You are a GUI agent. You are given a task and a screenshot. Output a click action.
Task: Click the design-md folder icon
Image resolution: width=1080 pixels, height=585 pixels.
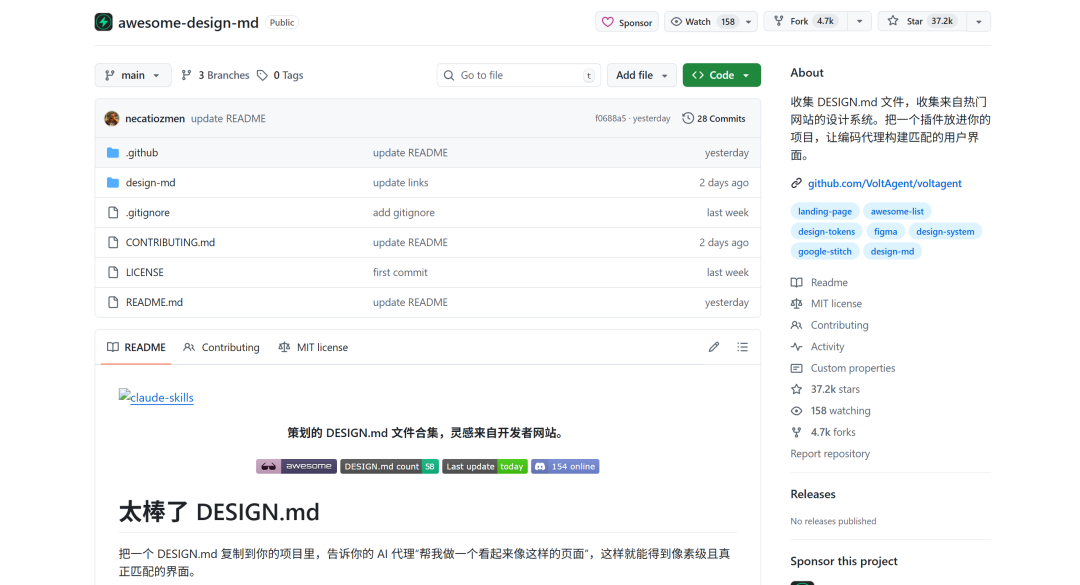113,183
